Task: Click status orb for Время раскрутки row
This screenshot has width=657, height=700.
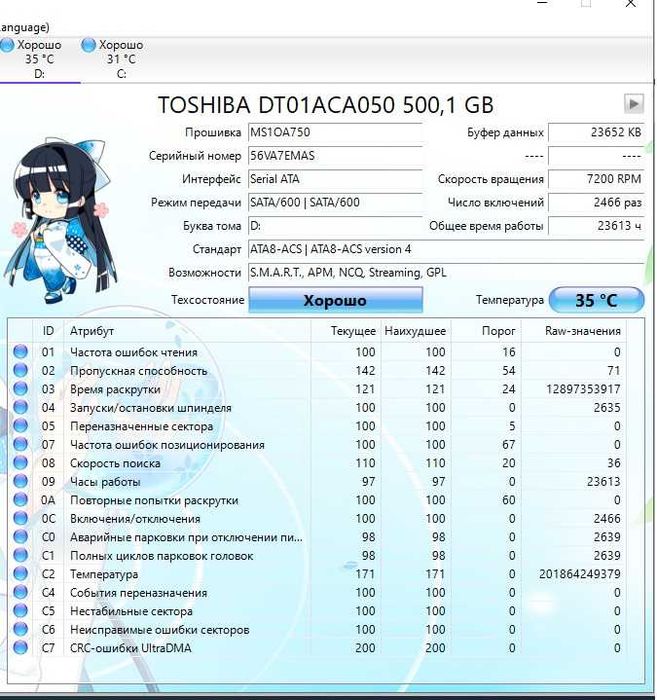Action: (x=20, y=389)
